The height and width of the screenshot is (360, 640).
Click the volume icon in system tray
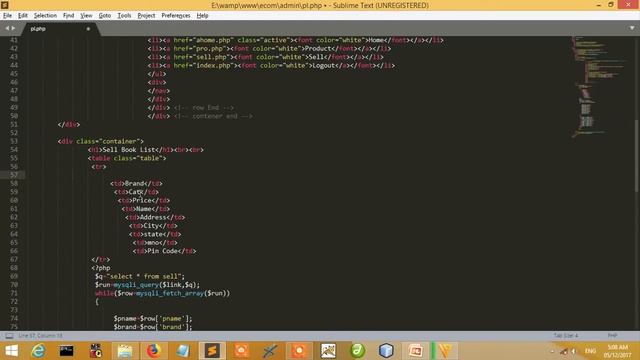click(x=573, y=351)
